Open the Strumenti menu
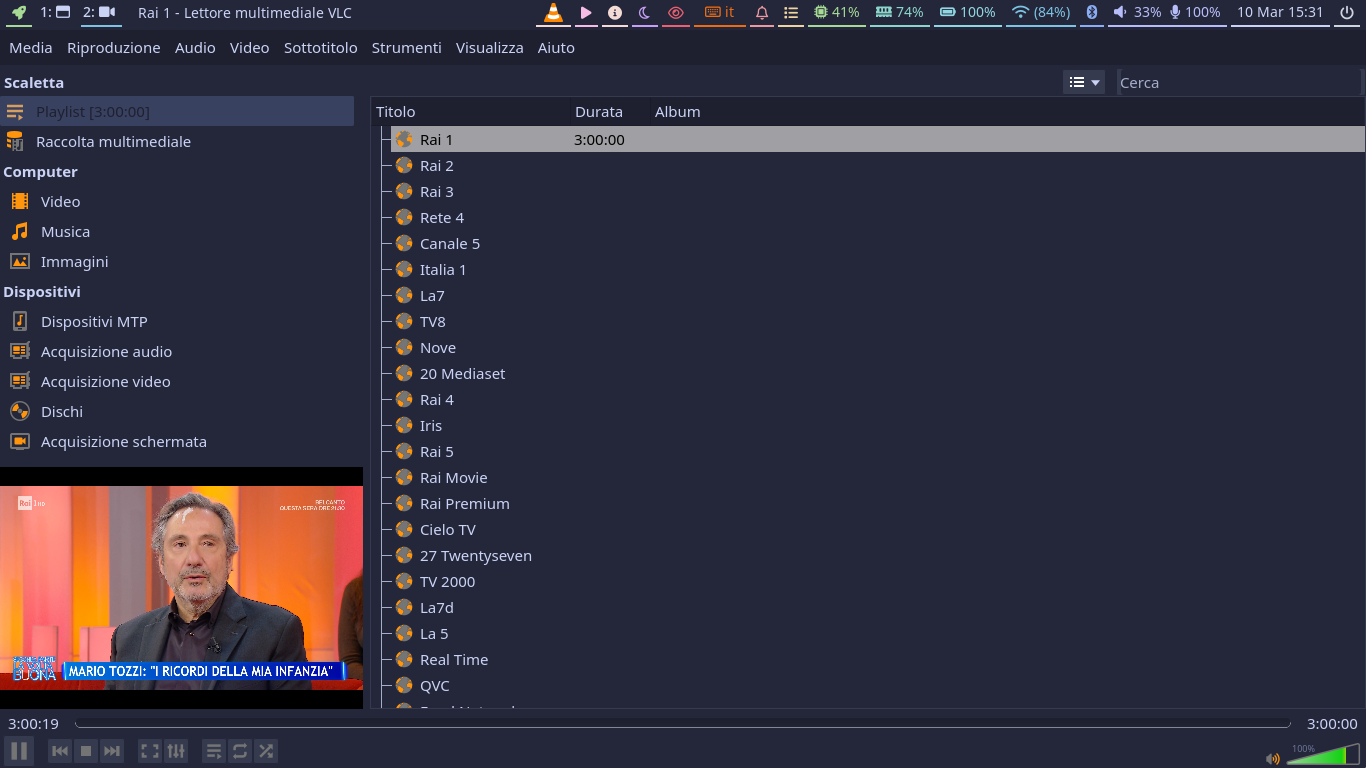Viewport: 1366px width, 768px height. click(406, 47)
